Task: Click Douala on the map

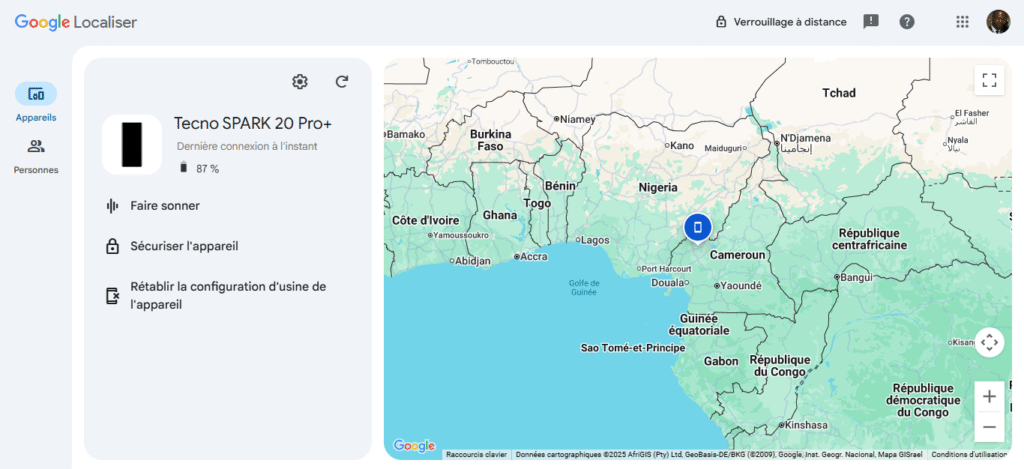Action: (x=667, y=283)
